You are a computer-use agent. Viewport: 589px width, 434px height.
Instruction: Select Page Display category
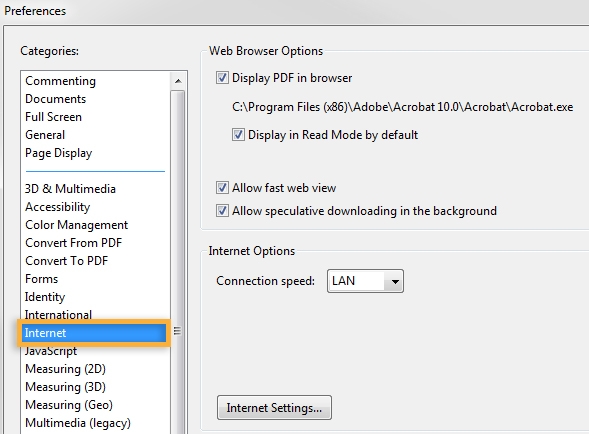(x=59, y=153)
